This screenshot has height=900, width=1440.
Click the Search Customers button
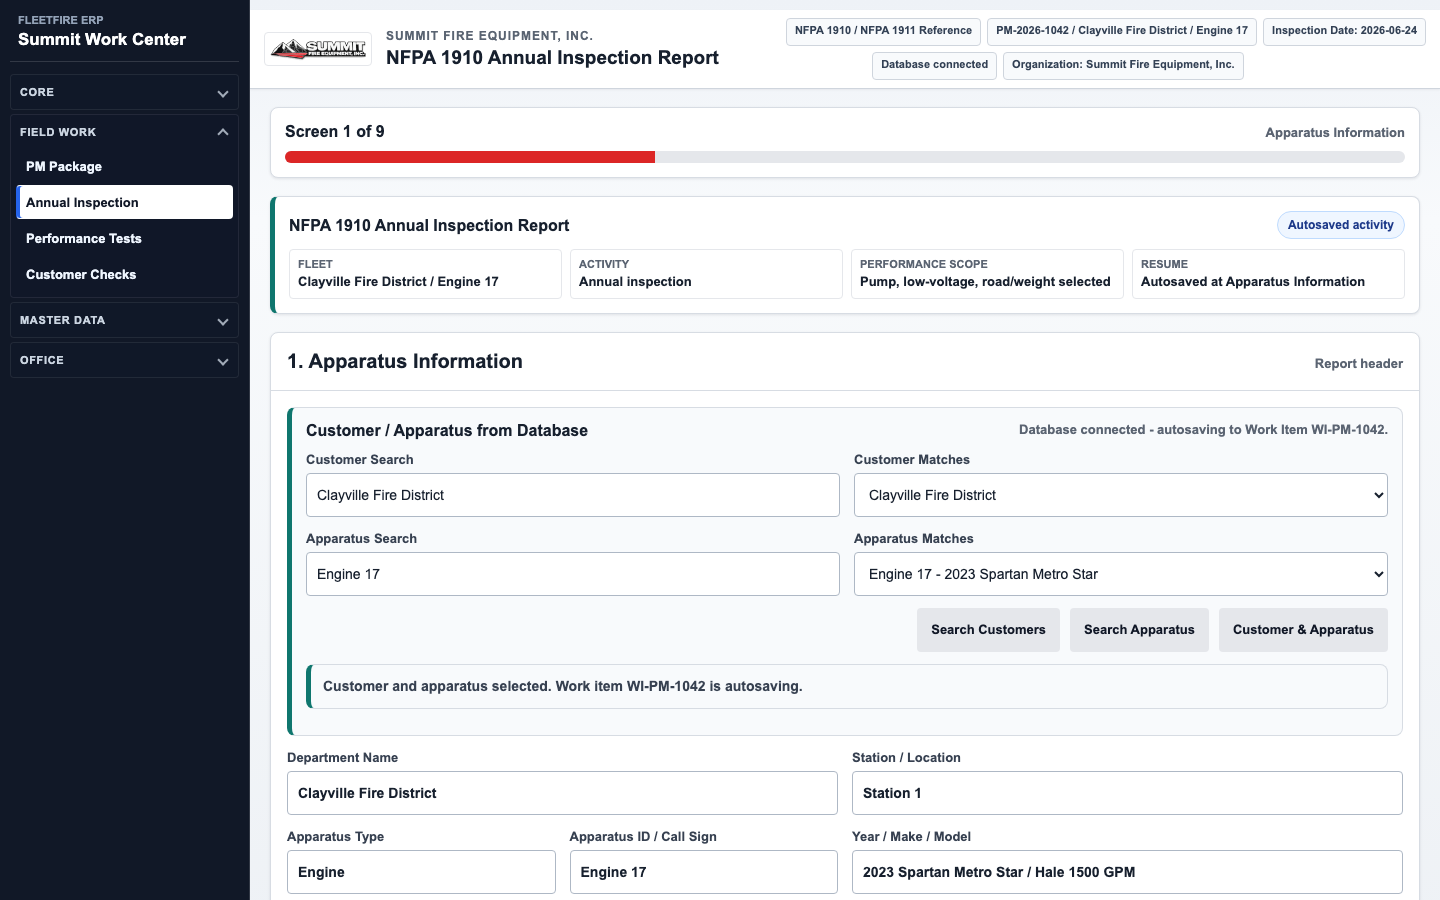pos(988,630)
